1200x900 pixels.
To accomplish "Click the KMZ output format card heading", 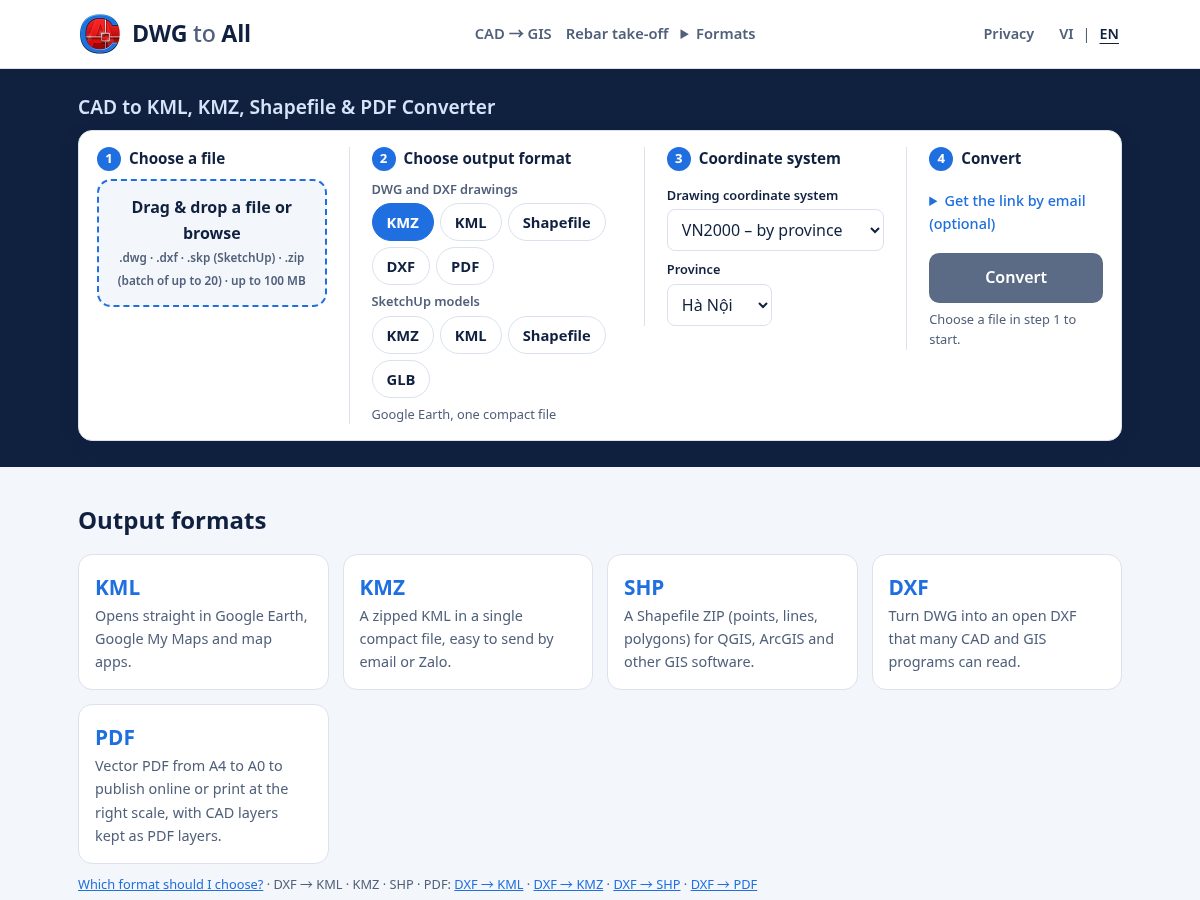I will pos(382,587).
